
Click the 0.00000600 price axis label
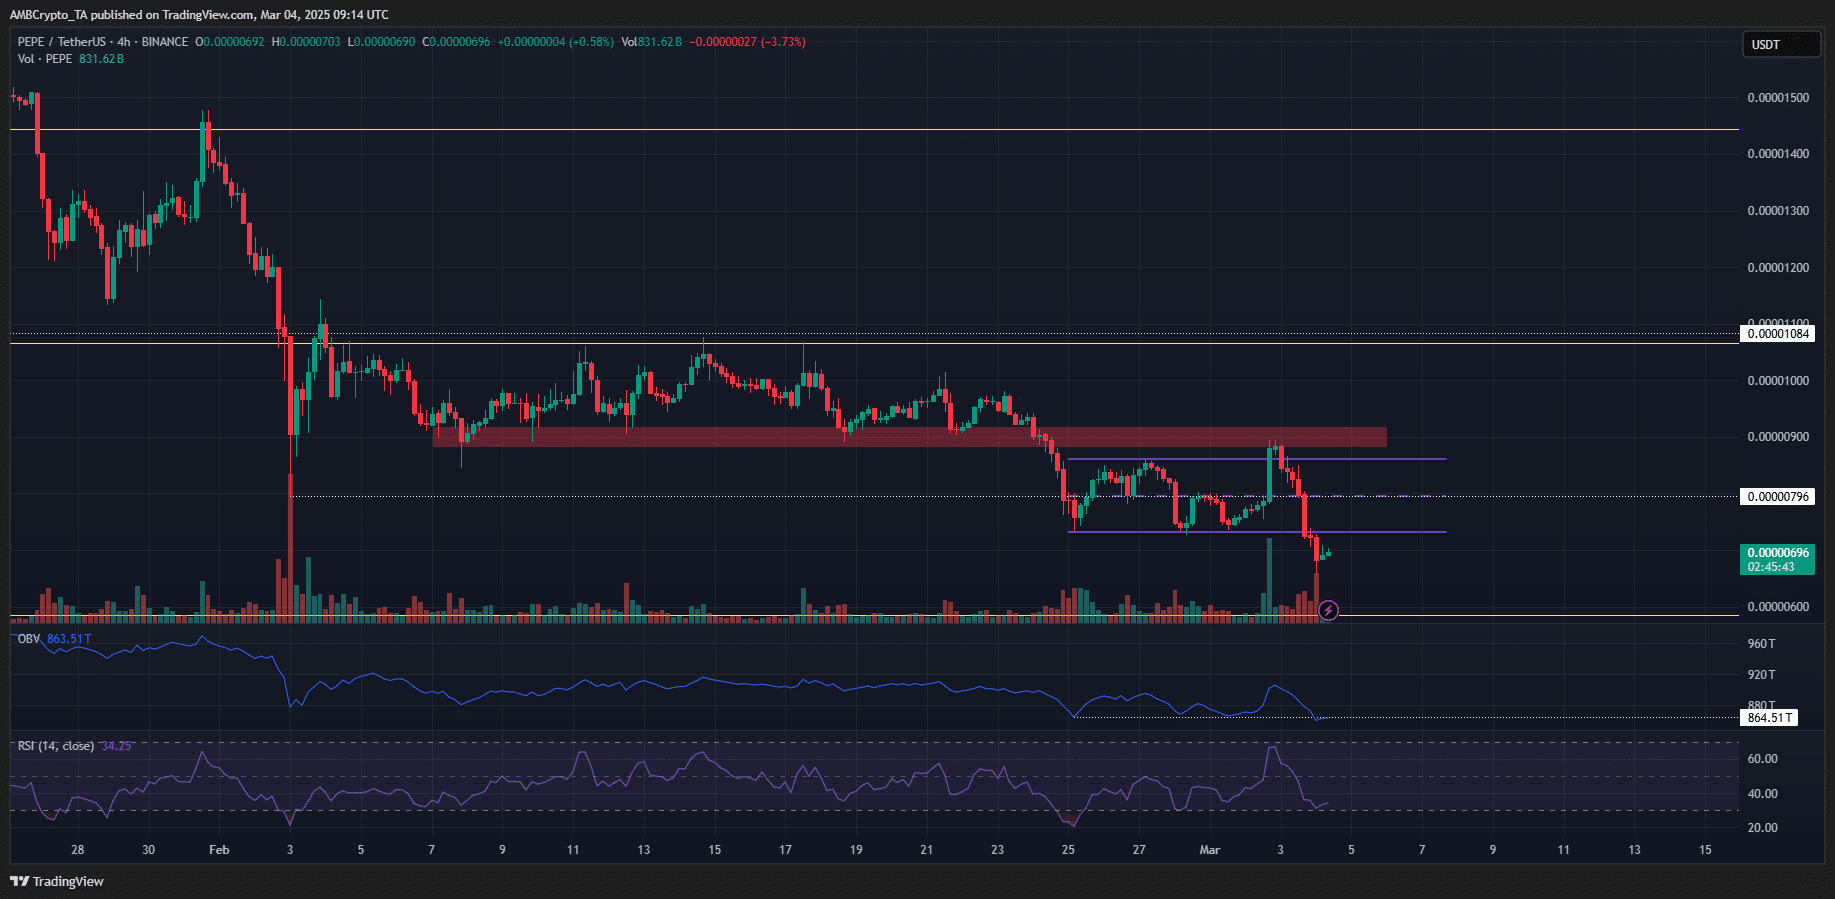(x=1778, y=607)
